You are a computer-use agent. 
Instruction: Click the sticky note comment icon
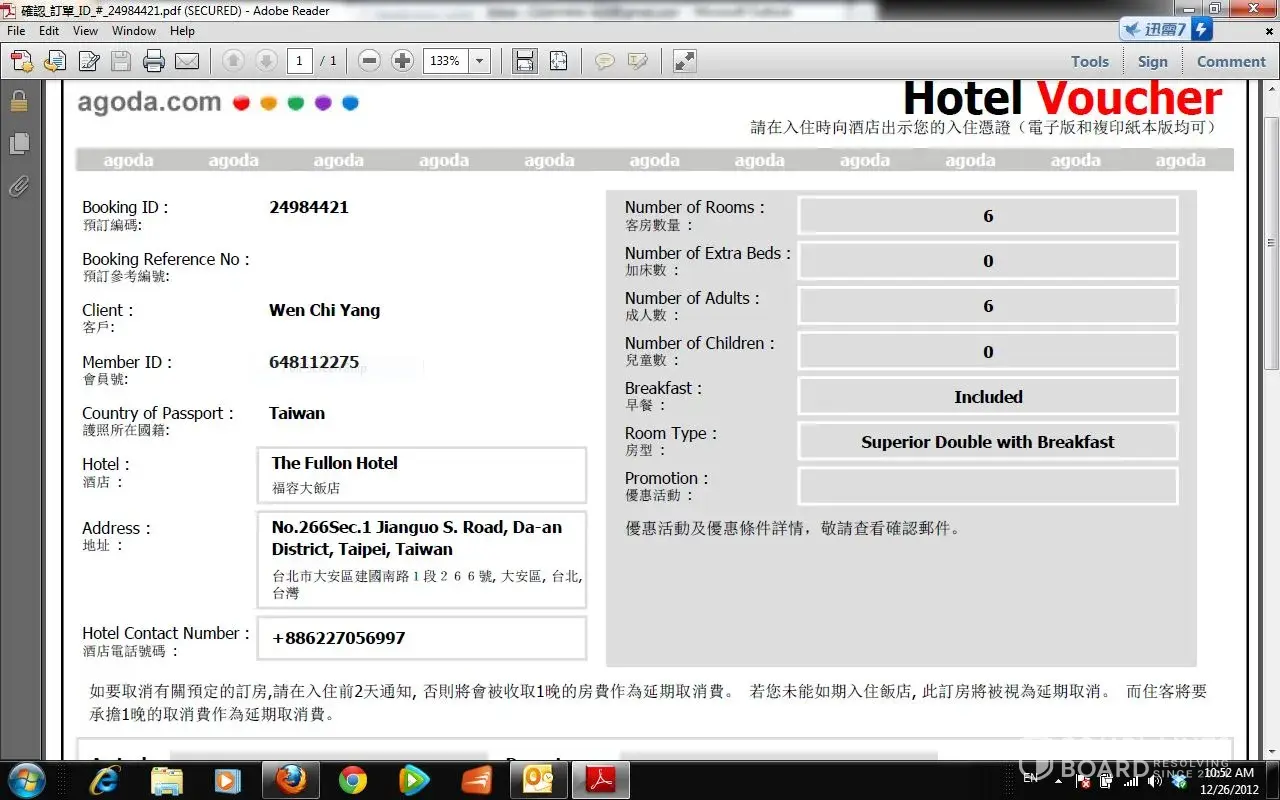tap(604, 61)
